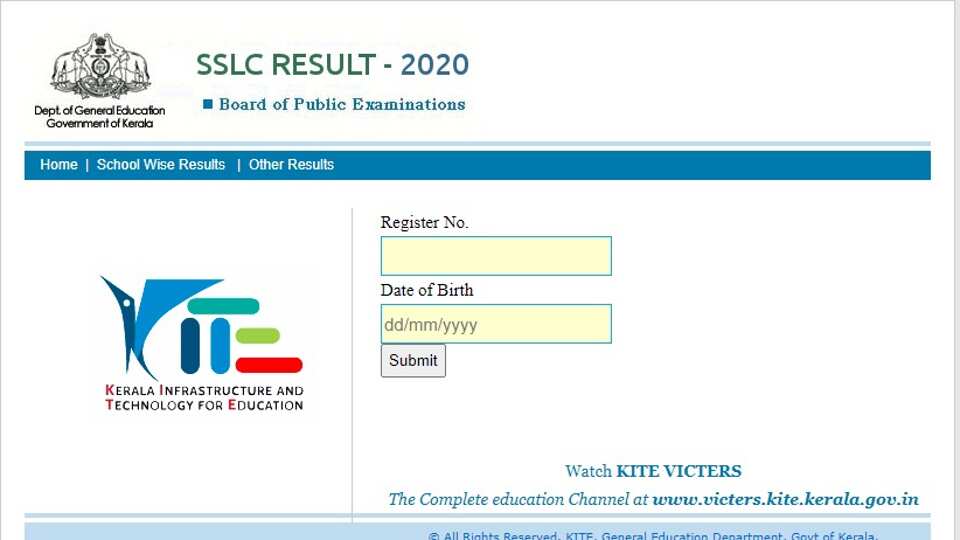The image size is (960, 540).
Task: Click the Government of Kerala caption
Action: (99, 123)
